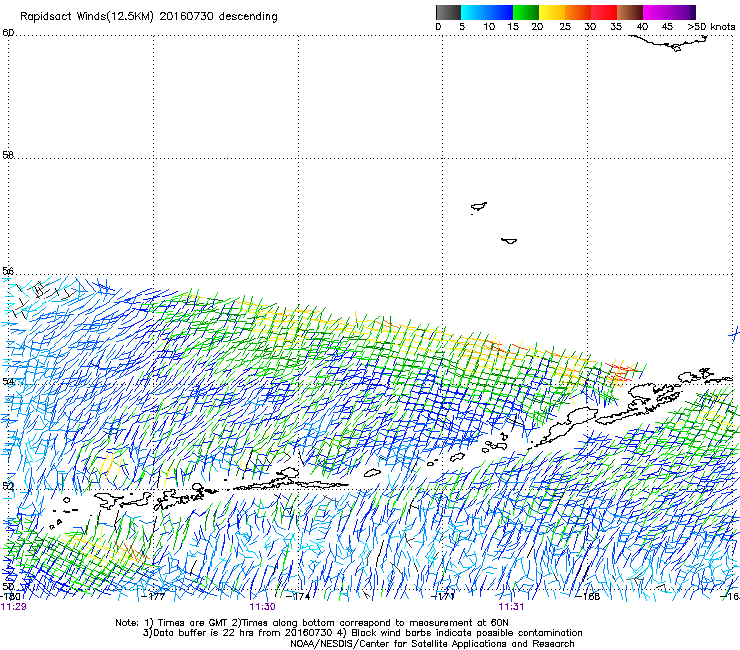Image resolution: width=740 pixels, height=650 pixels.
Task: Click the longitude label '-174'
Action: pos(299,596)
